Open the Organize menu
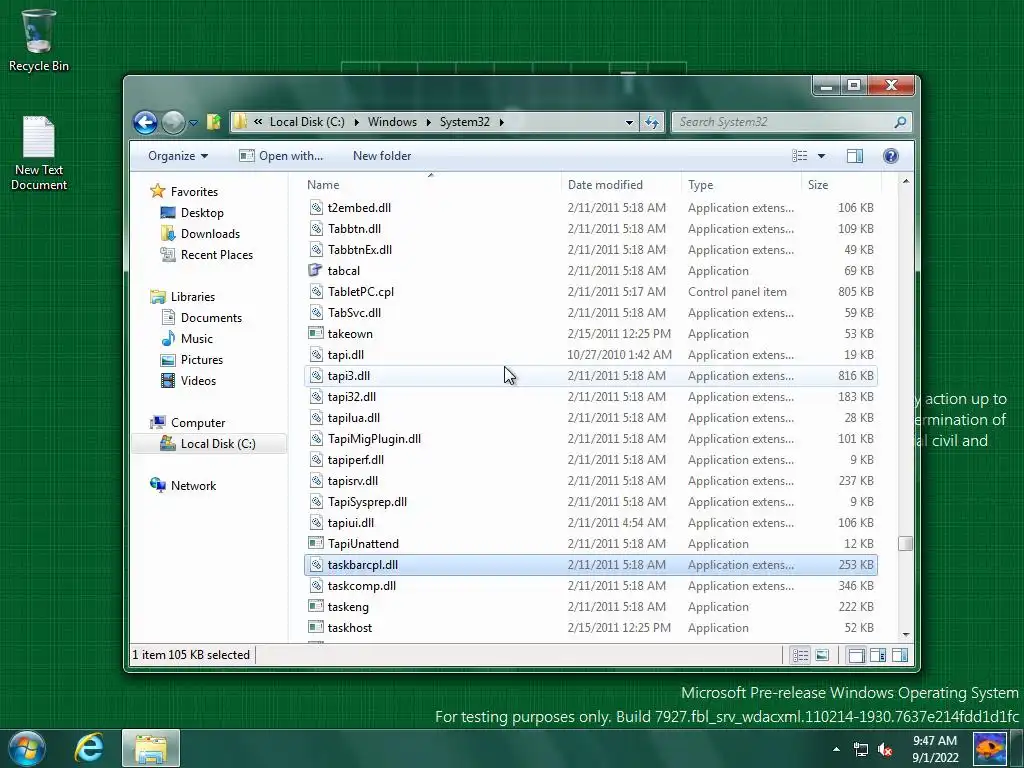 pos(178,156)
